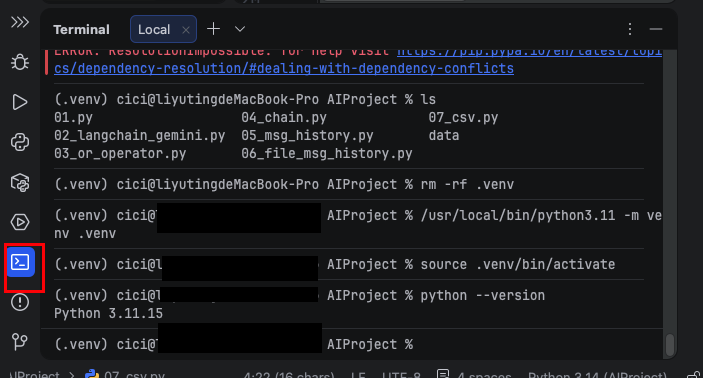Image resolution: width=703 pixels, height=378 pixels.
Task: Open the dependency-conflicts pip help link
Action: point(284,69)
